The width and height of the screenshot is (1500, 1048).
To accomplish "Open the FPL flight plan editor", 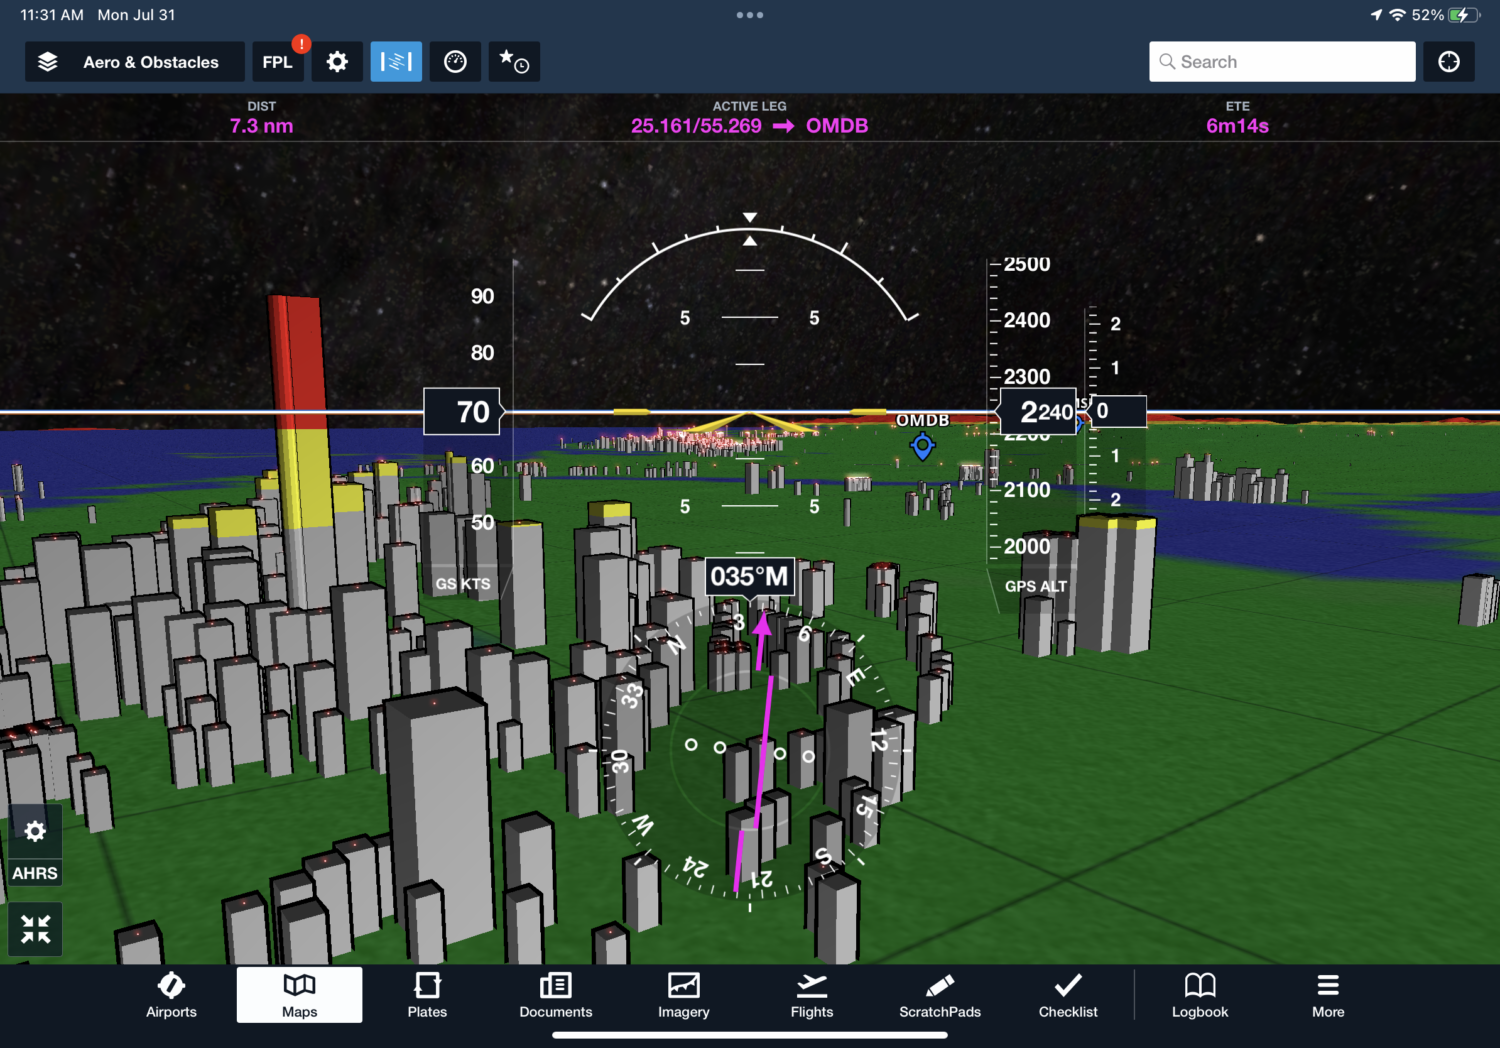I will (x=278, y=61).
